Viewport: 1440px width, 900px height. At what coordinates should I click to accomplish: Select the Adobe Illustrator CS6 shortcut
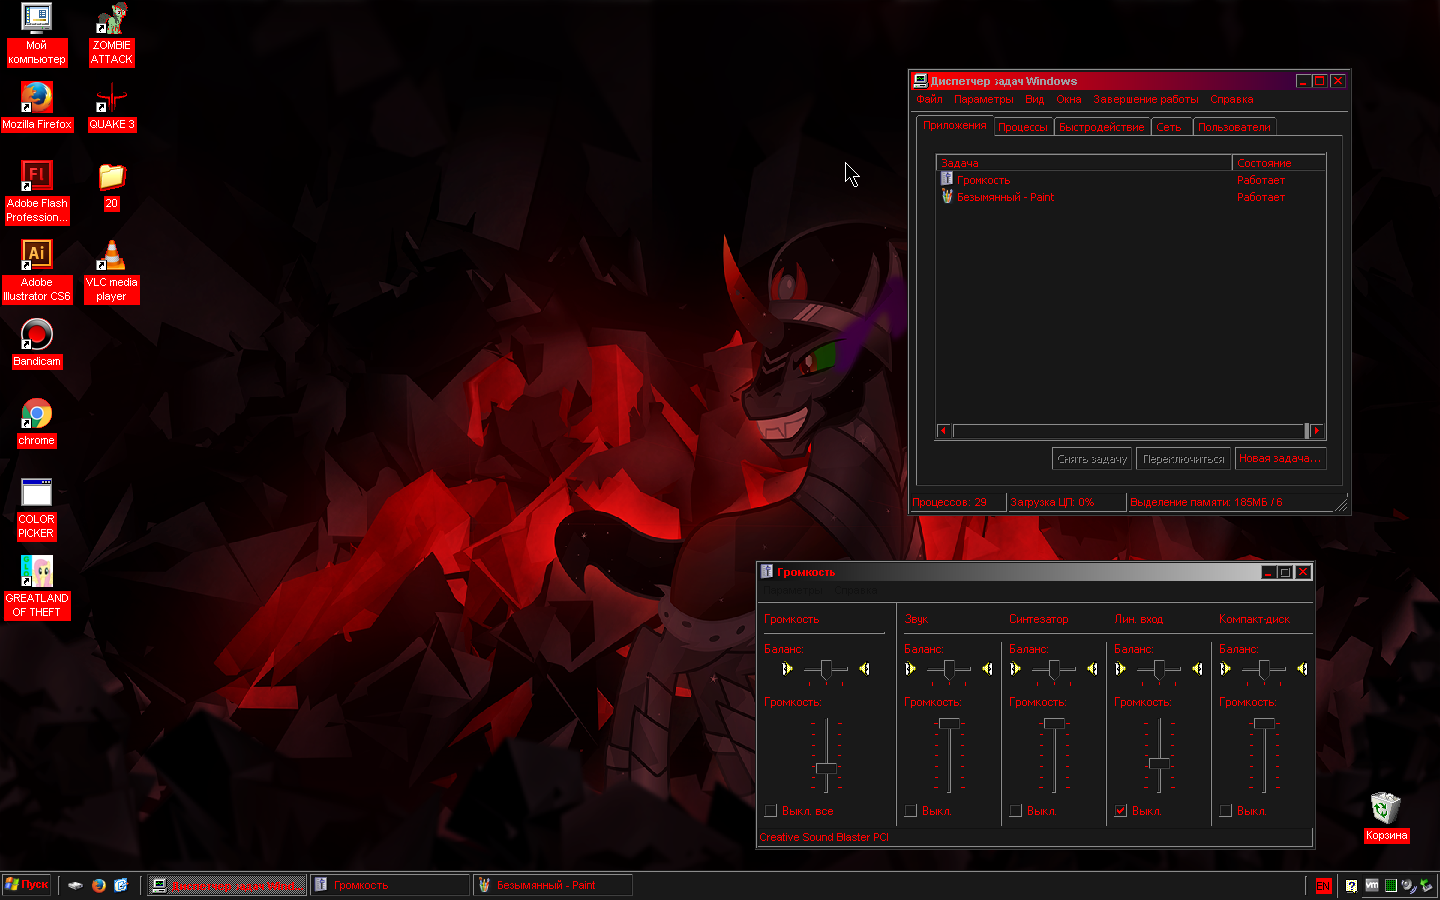(x=37, y=271)
